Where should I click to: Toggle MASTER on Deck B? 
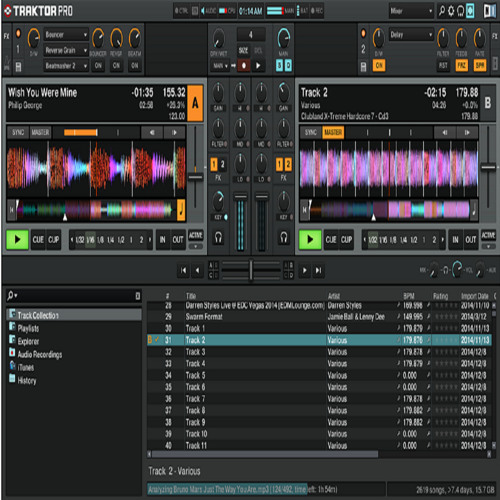pyautogui.click(x=333, y=132)
